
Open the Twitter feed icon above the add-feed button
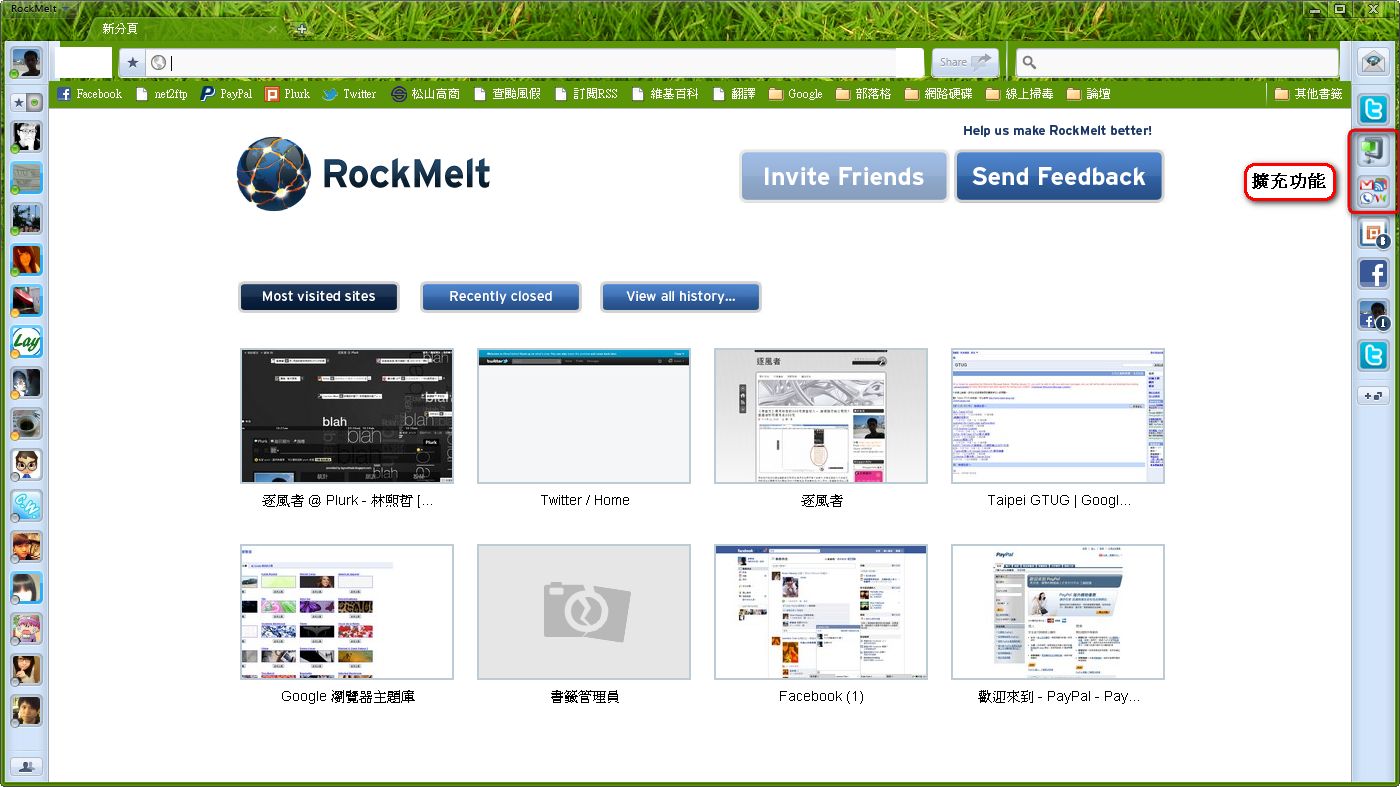click(x=1373, y=356)
